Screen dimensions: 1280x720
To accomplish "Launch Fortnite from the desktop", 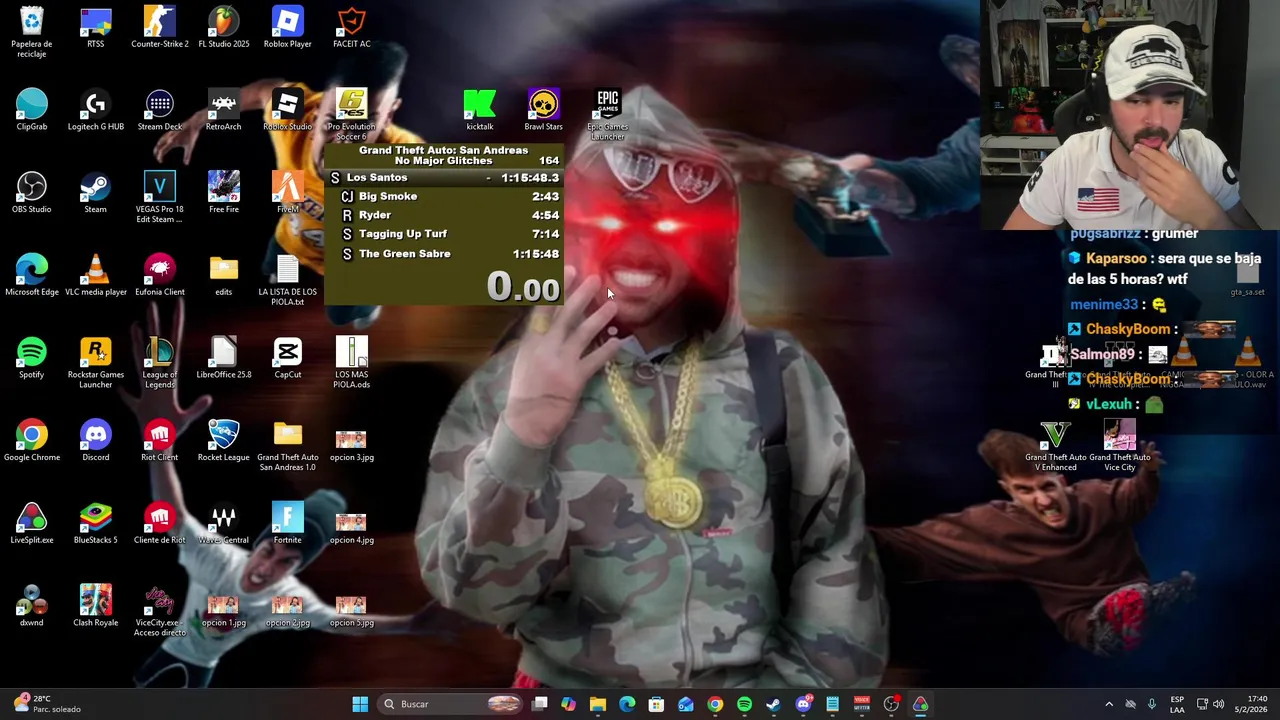I will (288, 524).
